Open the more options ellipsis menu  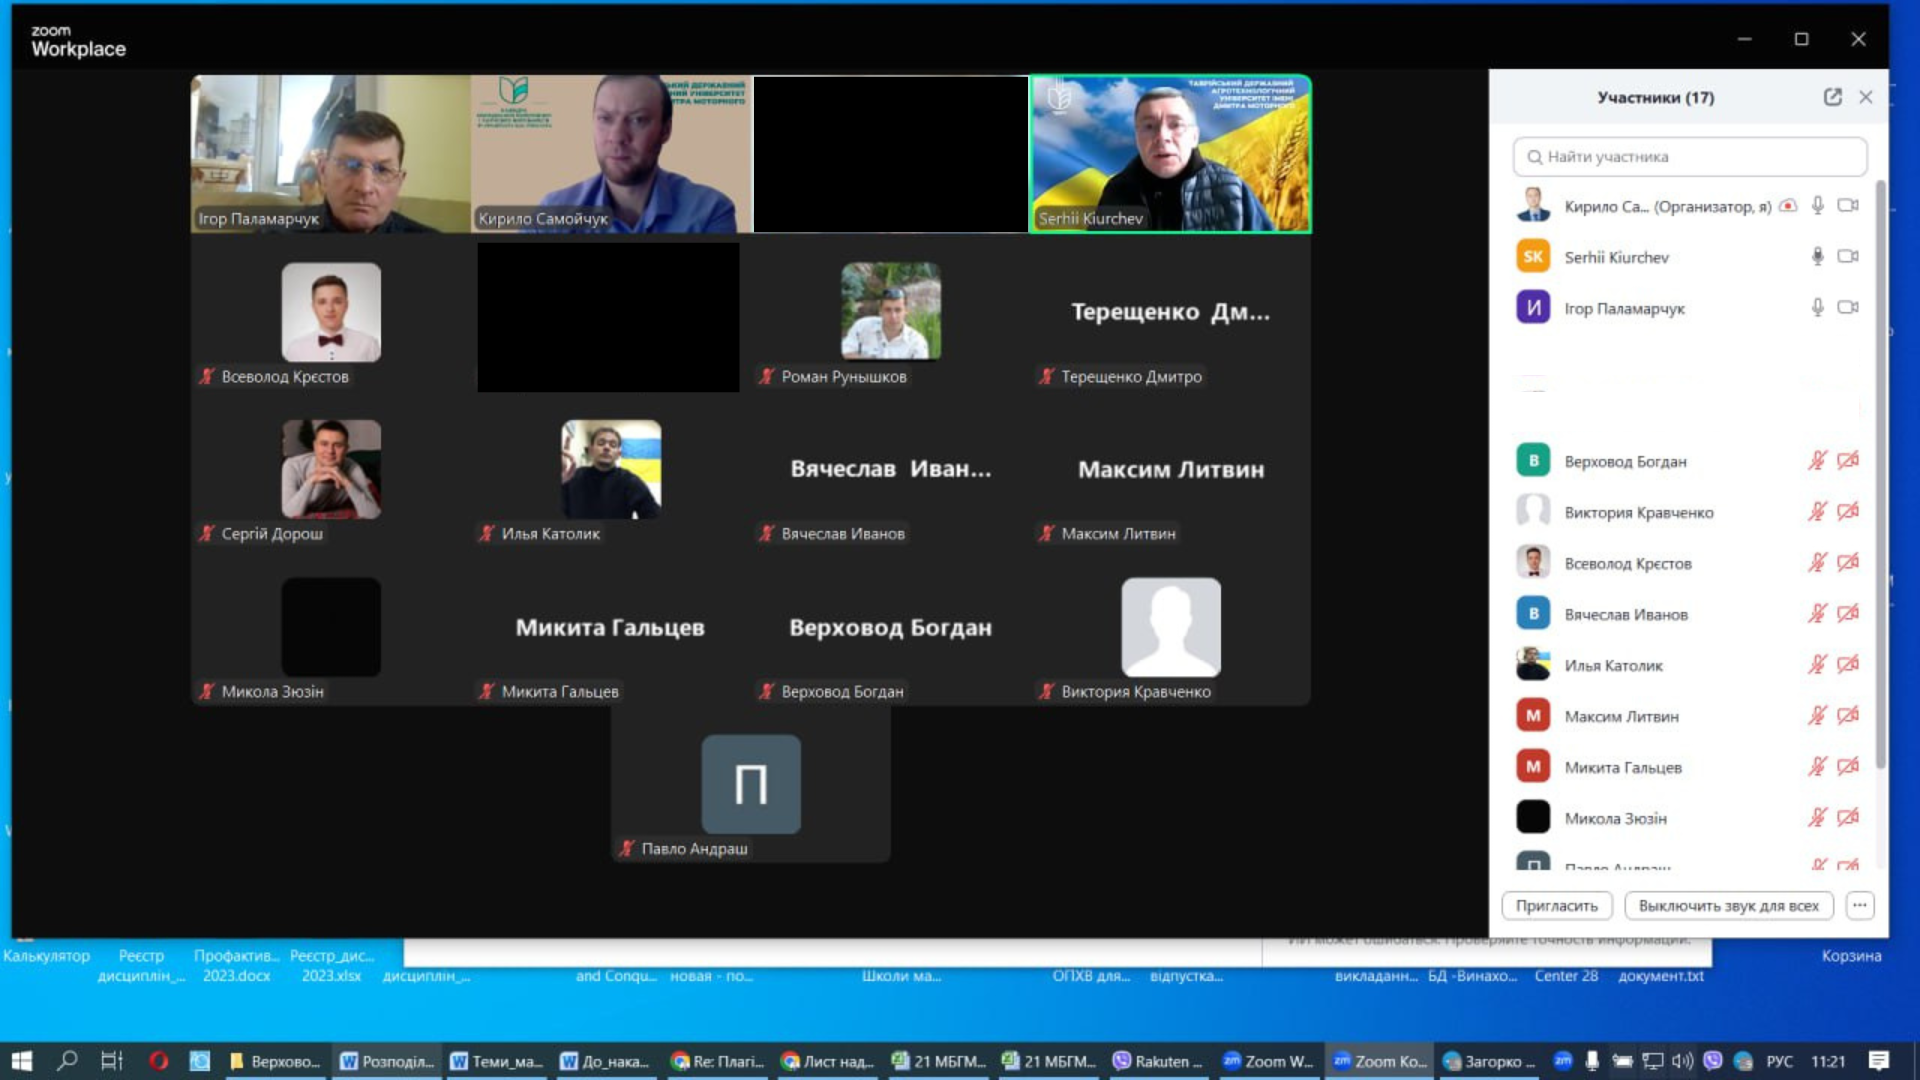(1859, 905)
